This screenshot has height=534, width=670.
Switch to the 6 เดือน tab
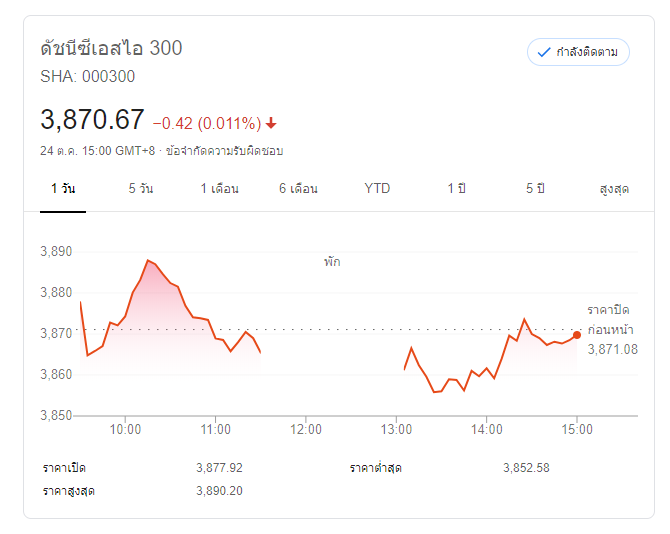pos(298,188)
